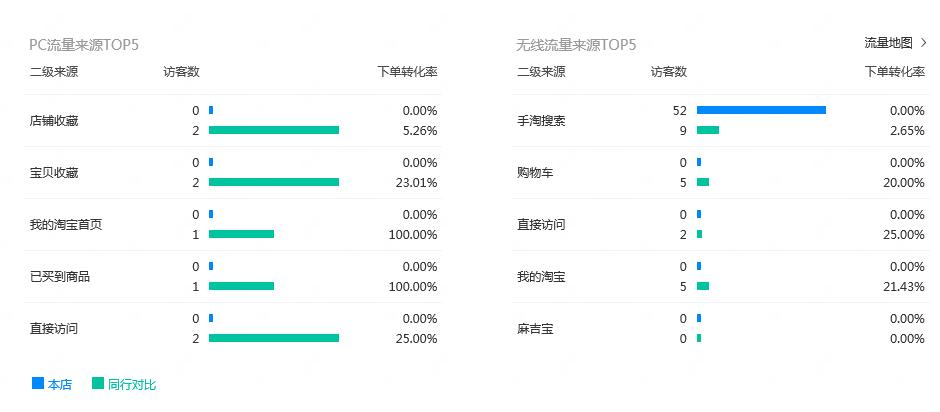This screenshot has width=940, height=412.
Task: Expand the arrow next to 流量地图
Action: tap(924, 43)
